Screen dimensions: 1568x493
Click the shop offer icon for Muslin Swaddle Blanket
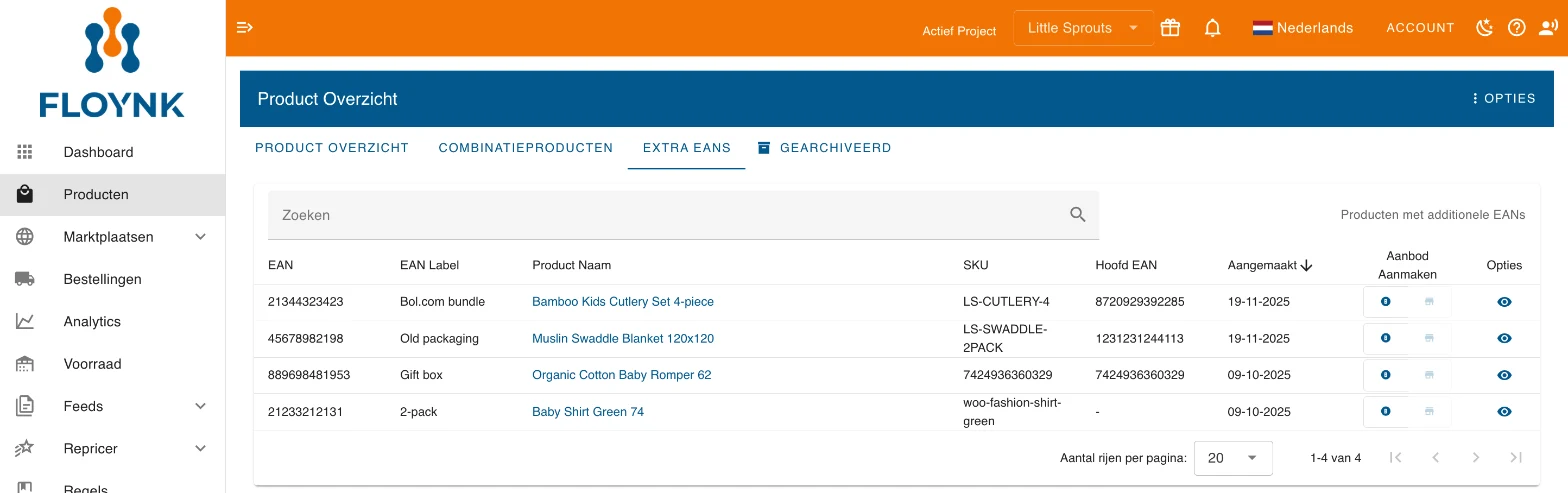(1429, 338)
